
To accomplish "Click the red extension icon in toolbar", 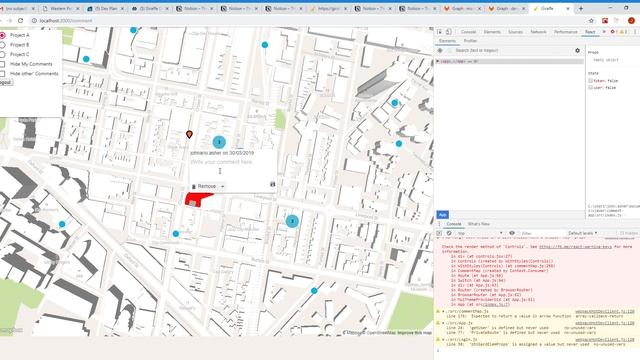I will [x=605, y=20].
